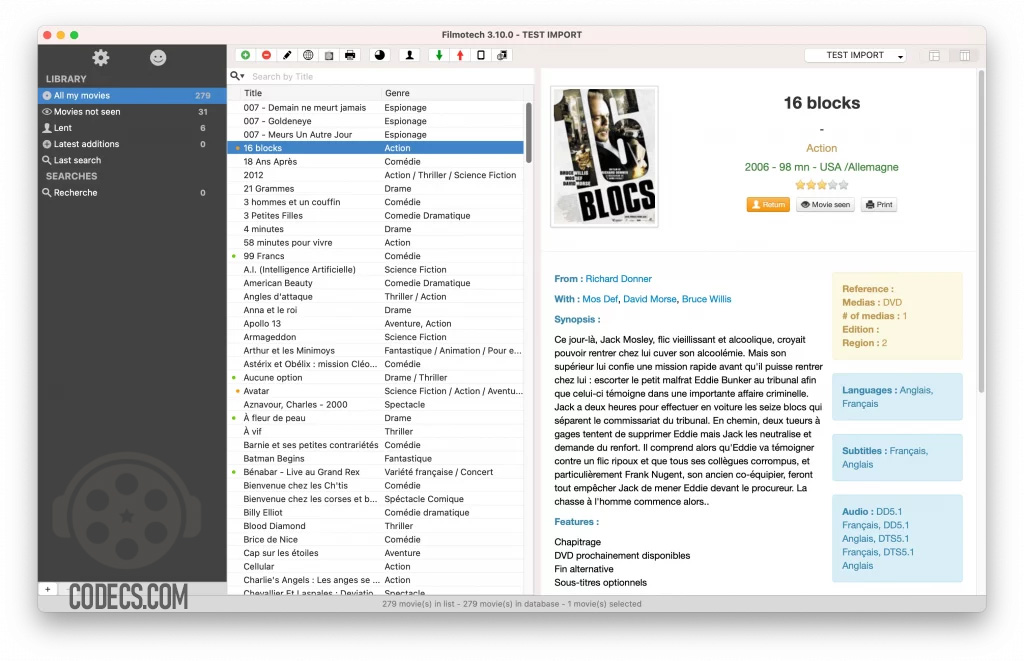Select the movie Cap sur les étoiles
Viewport: 1024px width, 661px height.
(376, 553)
